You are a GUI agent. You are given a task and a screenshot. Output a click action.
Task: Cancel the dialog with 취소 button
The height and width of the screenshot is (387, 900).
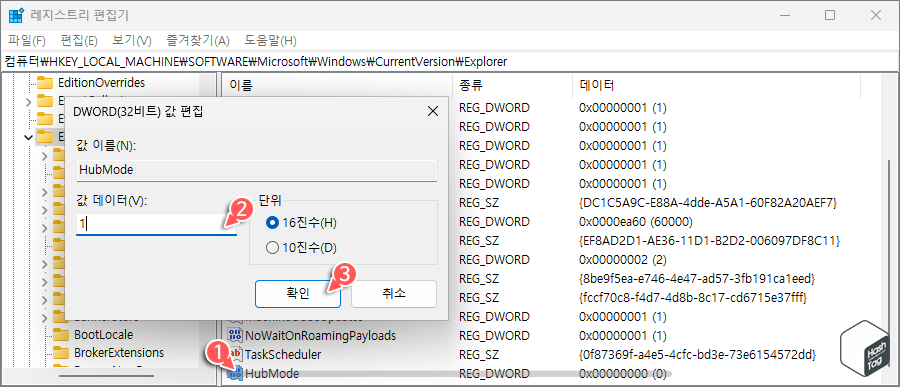[394, 294]
